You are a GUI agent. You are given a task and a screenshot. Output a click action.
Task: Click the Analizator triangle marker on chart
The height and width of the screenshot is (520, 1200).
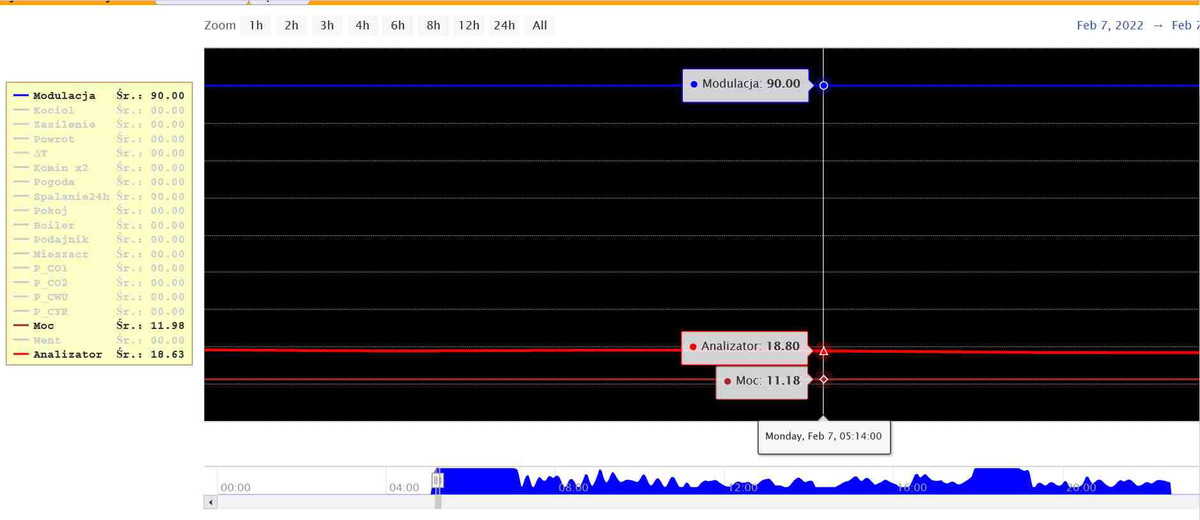coord(823,351)
